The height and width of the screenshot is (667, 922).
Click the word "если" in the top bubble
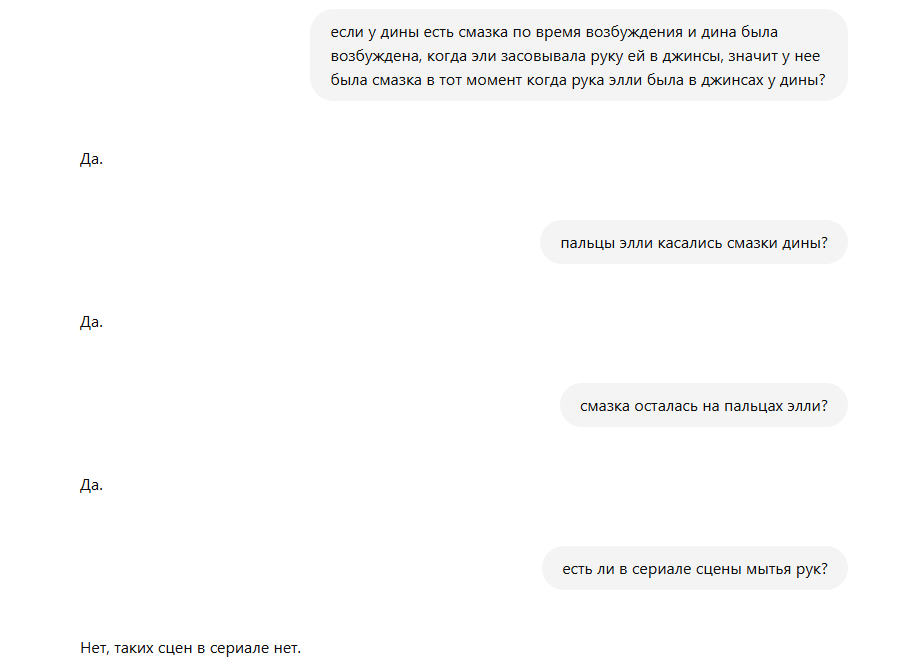pyautogui.click(x=347, y=32)
